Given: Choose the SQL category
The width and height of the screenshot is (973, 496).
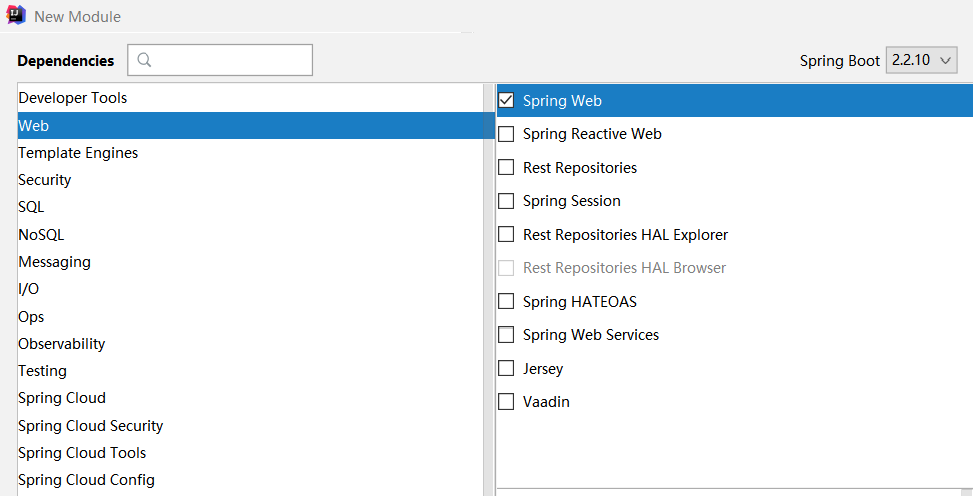Looking at the screenshot, I should 31,207.
